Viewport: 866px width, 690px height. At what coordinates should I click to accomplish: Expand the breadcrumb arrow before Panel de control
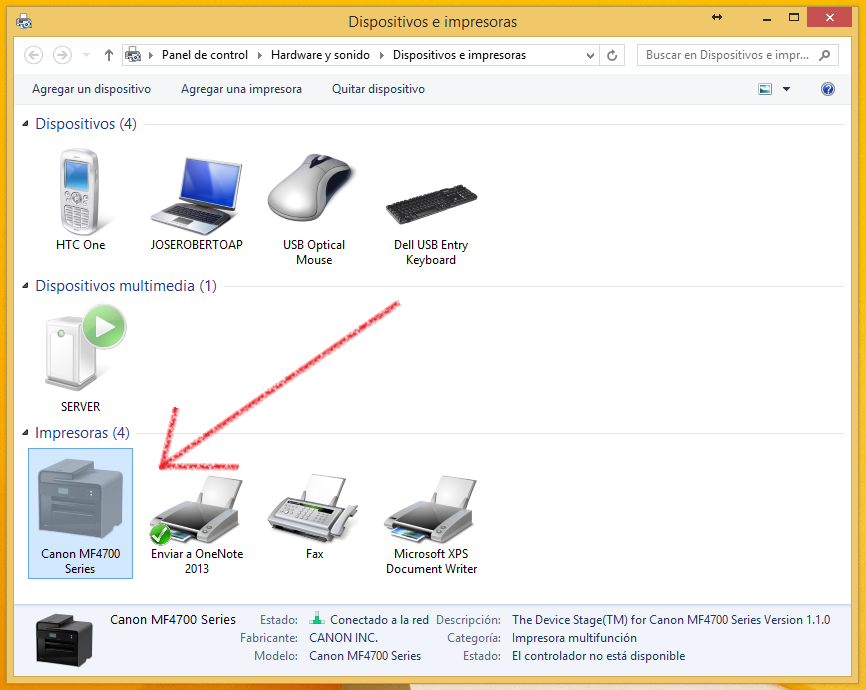click(x=151, y=55)
